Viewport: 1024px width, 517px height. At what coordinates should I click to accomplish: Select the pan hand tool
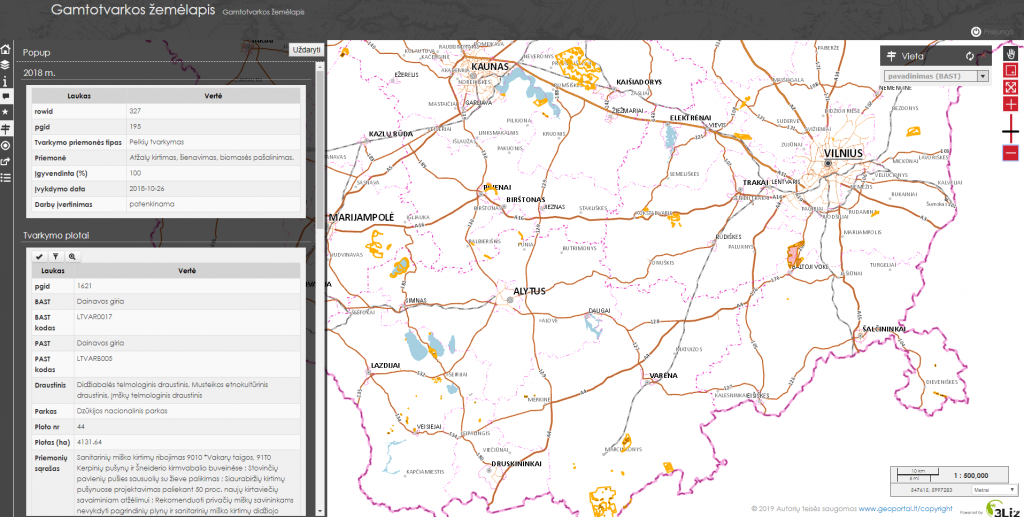tap(1011, 56)
